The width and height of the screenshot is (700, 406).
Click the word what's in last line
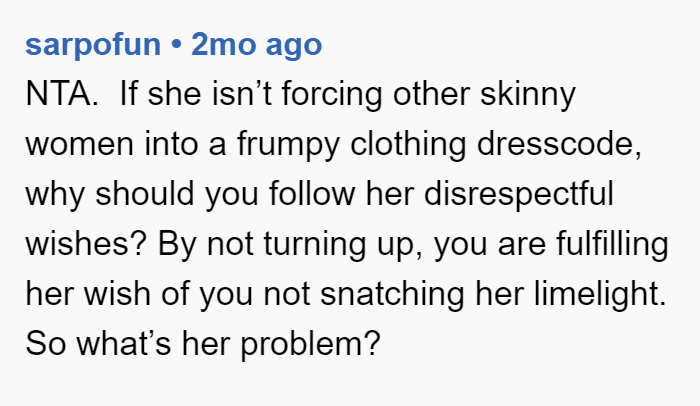(124, 344)
